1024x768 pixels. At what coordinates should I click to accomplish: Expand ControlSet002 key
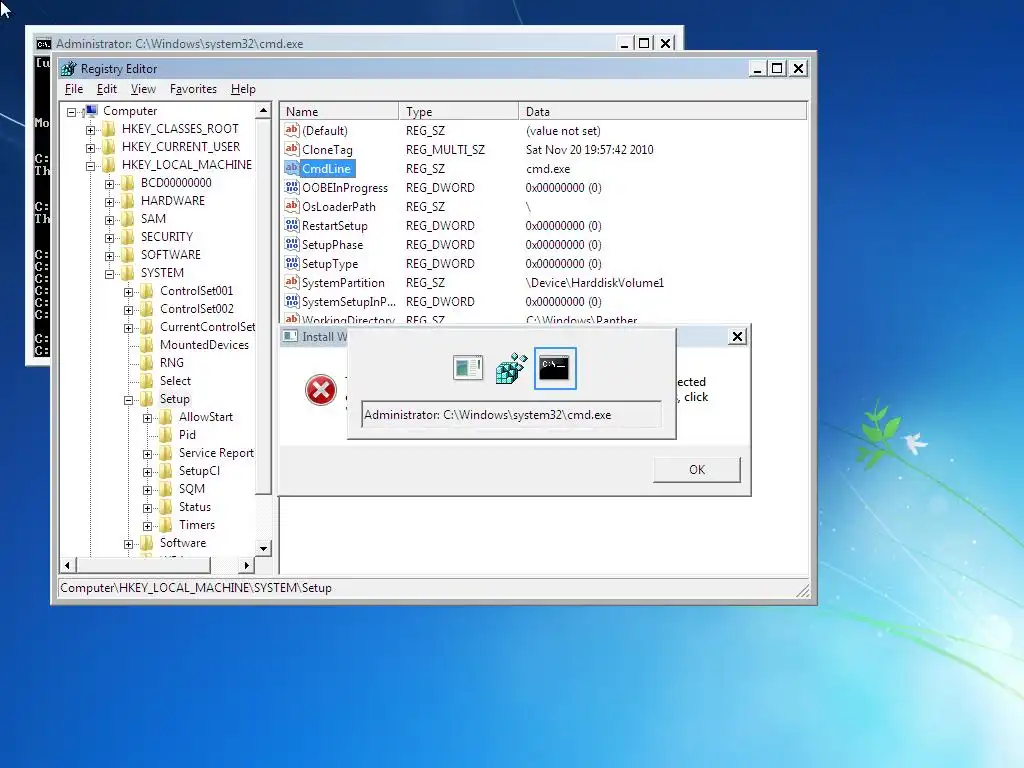click(129, 310)
